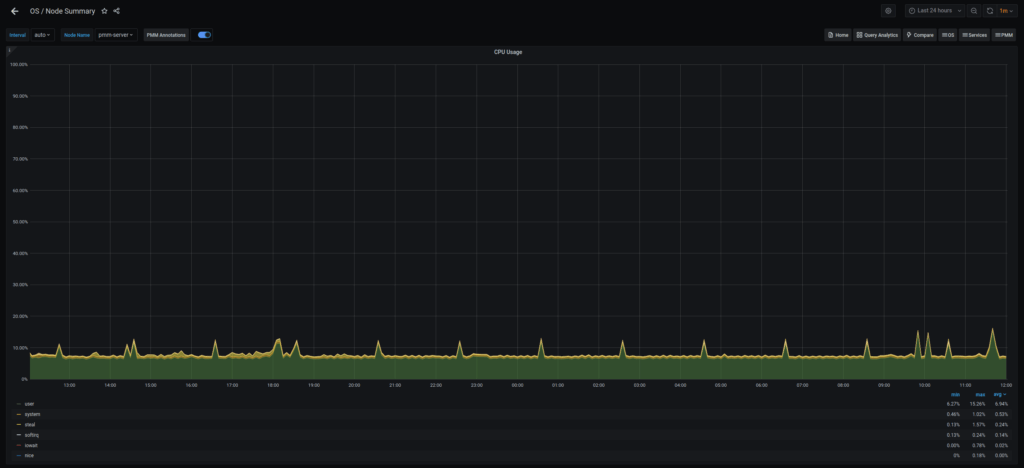The width and height of the screenshot is (1024, 468).
Task: Click user min value 6.27%
Action: [953, 404]
